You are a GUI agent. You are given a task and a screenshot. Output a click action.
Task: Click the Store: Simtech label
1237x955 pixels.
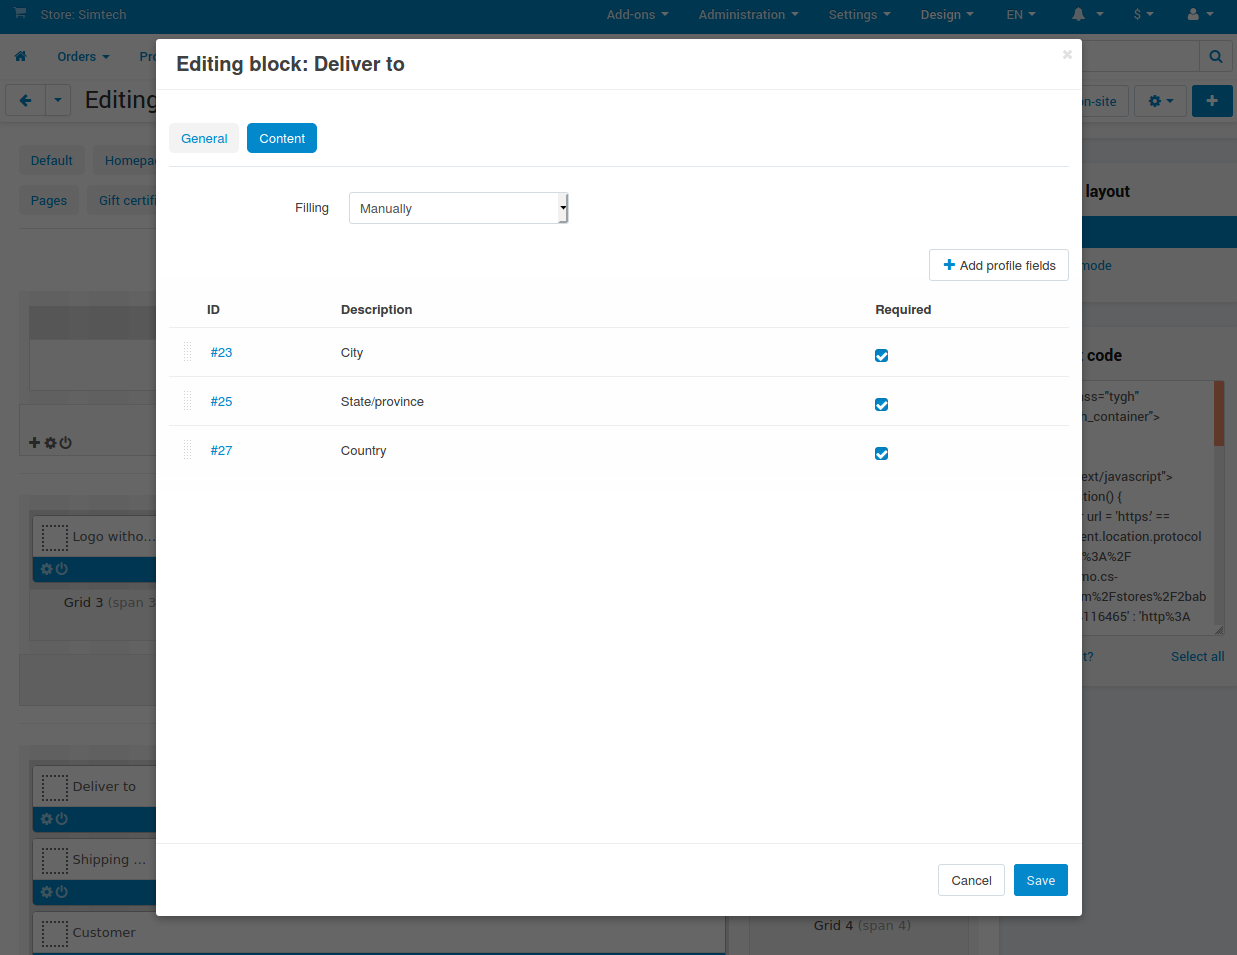(83, 15)
